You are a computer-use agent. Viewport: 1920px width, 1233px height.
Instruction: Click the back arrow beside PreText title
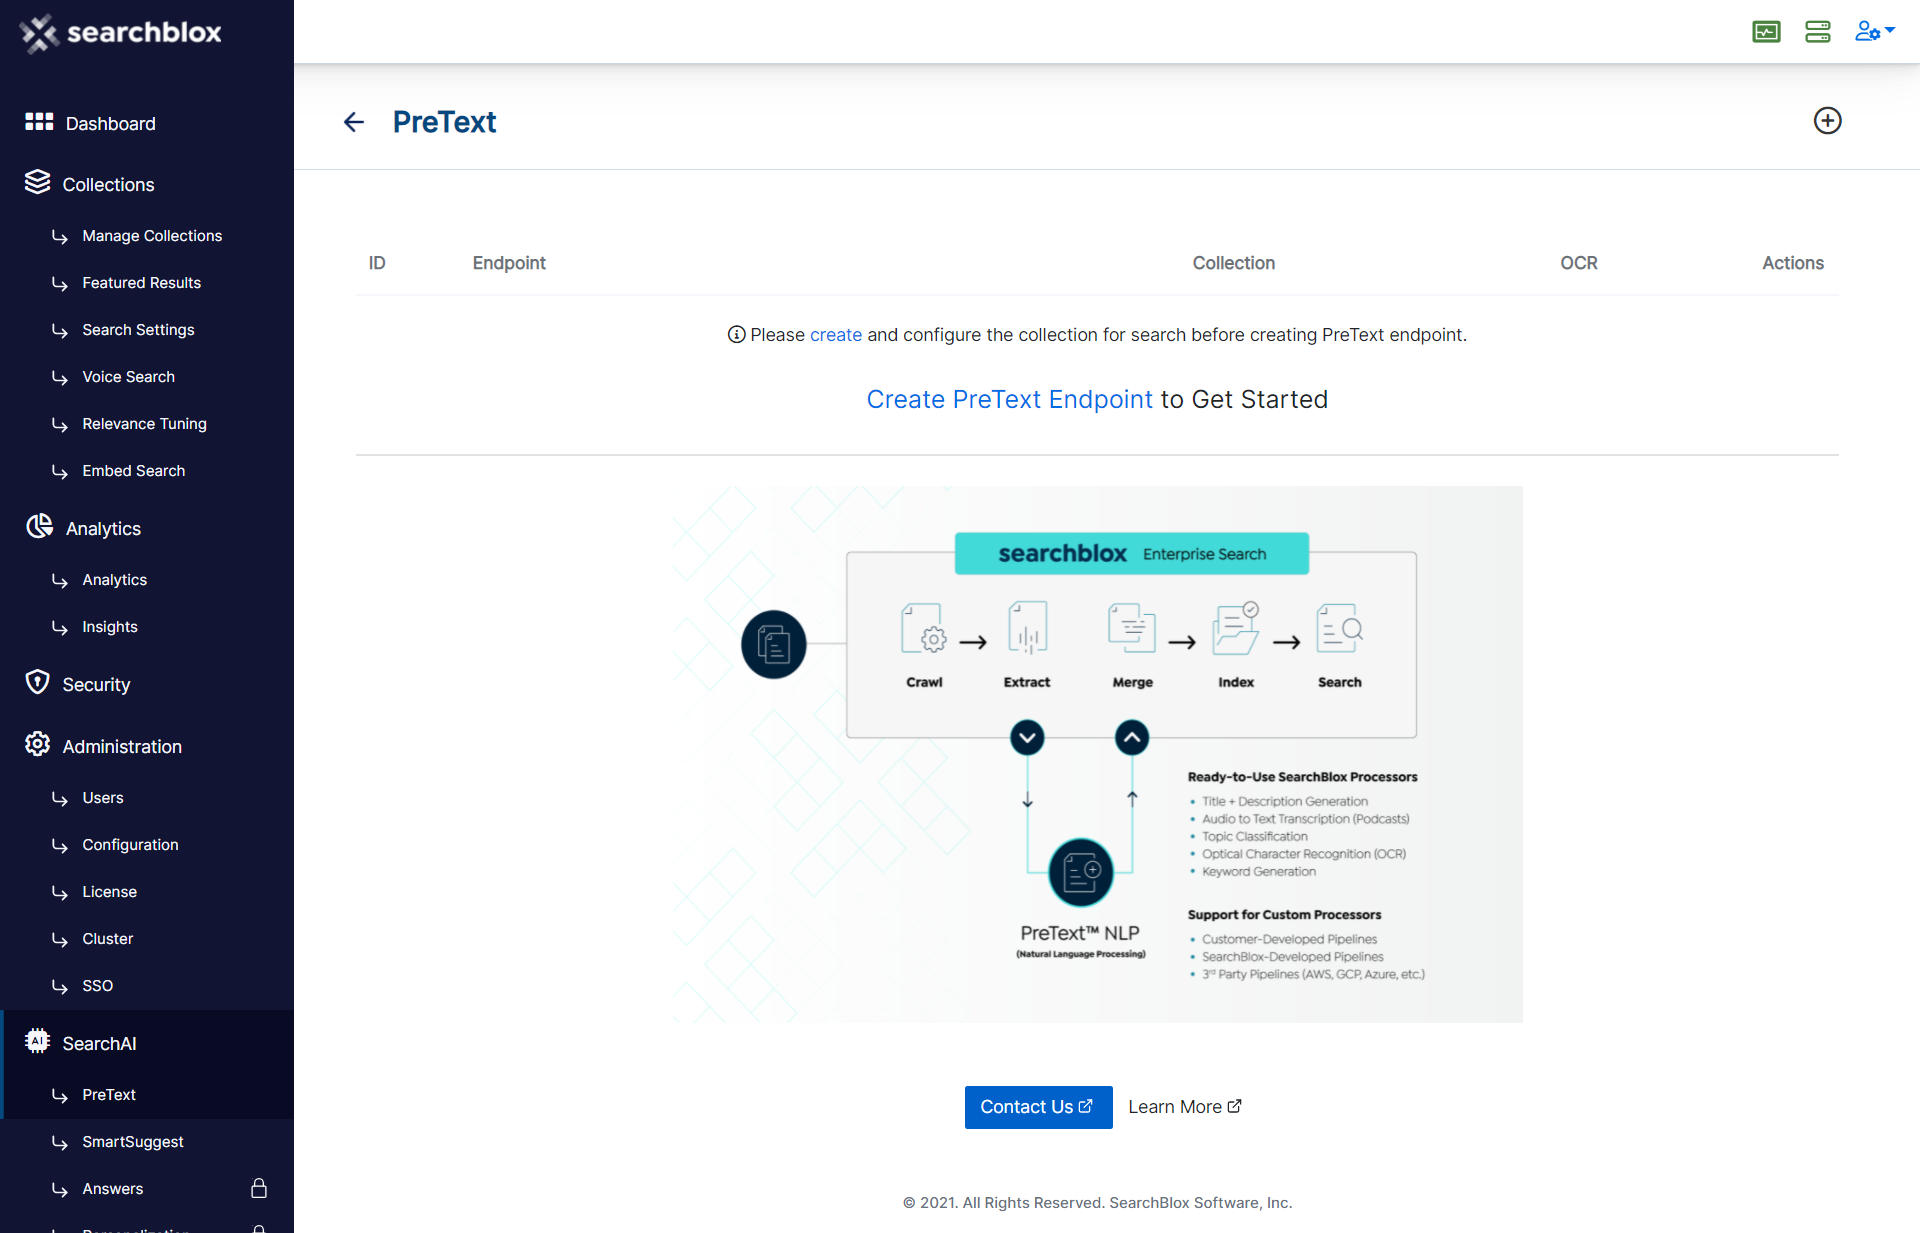(354, 122)
